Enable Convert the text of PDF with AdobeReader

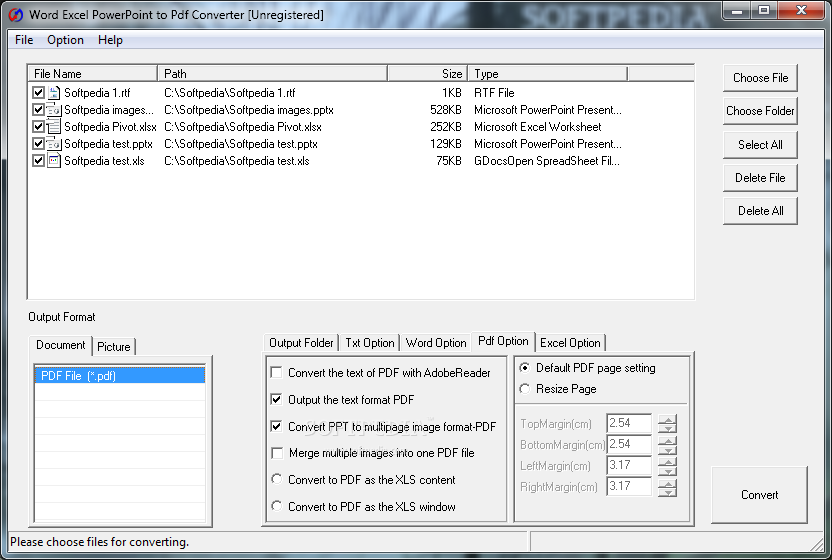(x=276, y=373)
